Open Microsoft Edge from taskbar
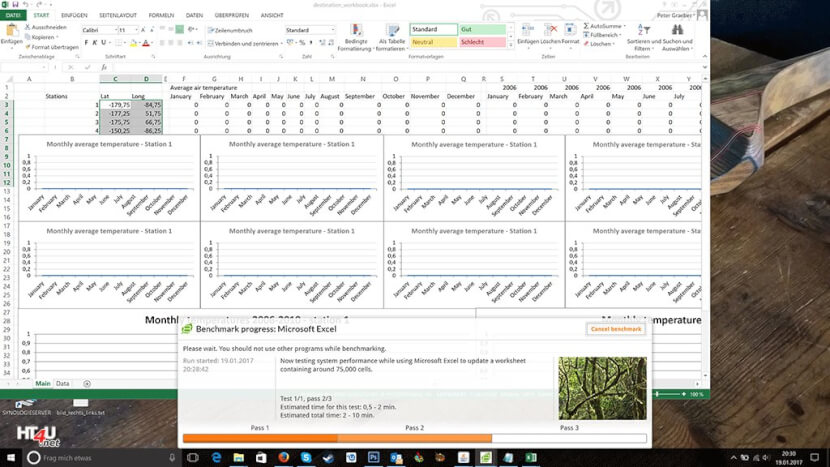The image size is (830, 467). point(216,457)
